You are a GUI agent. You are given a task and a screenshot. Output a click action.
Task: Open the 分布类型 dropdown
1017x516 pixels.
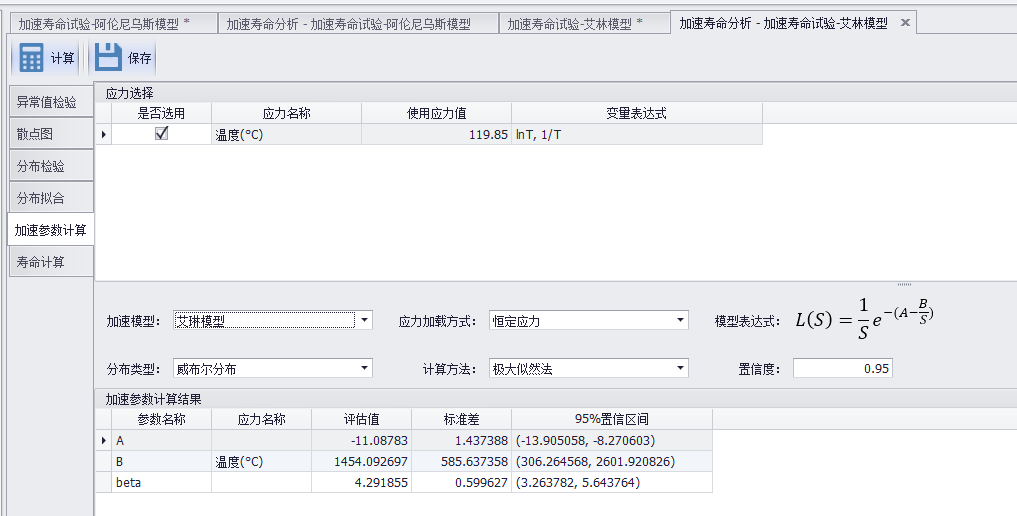click(365, 369)
